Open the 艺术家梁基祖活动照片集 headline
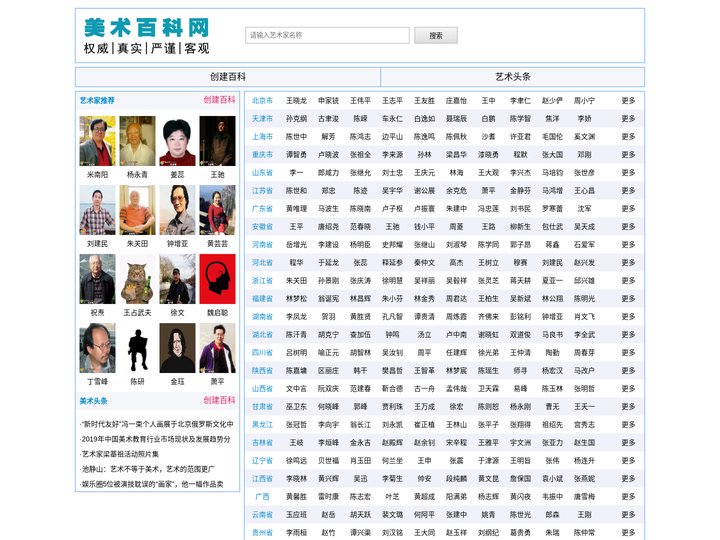 pyautogui.click(x=119, y=454)
